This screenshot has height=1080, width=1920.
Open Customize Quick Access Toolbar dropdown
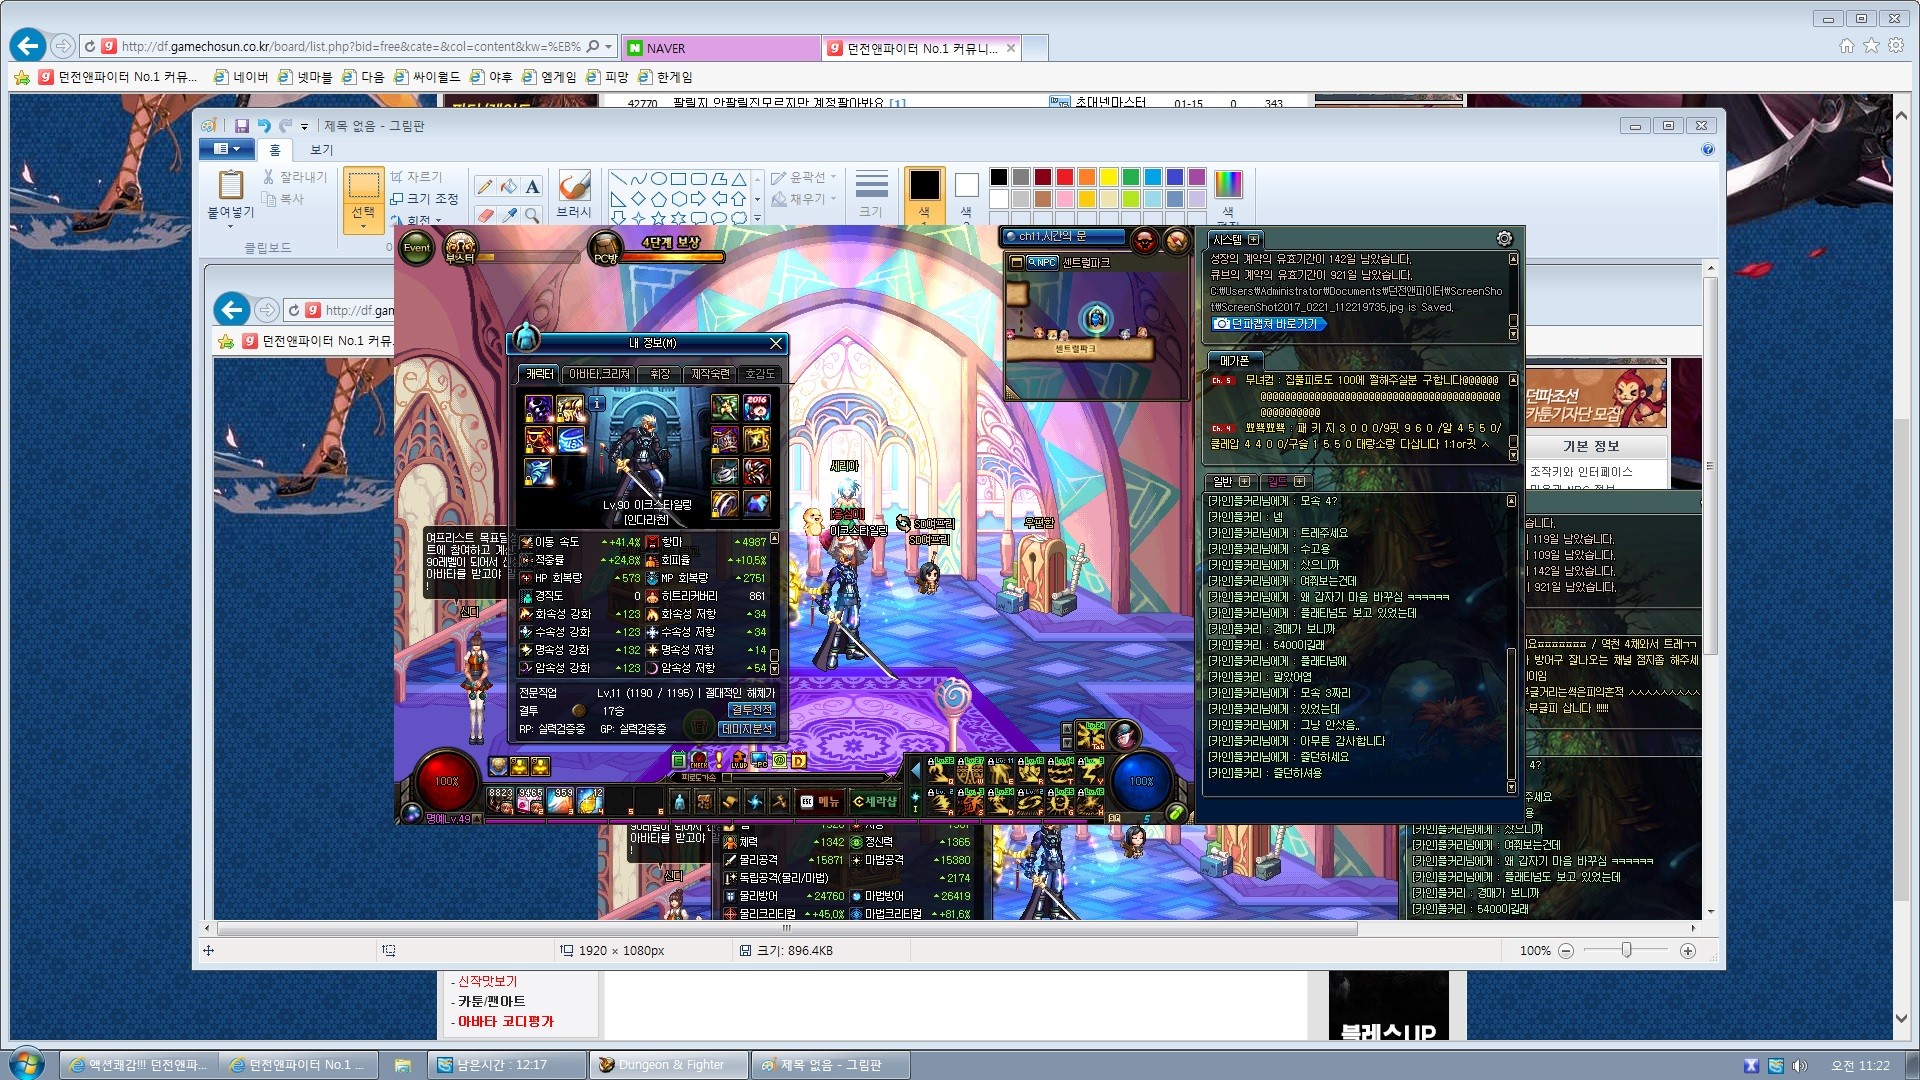[x=304, y=127]
